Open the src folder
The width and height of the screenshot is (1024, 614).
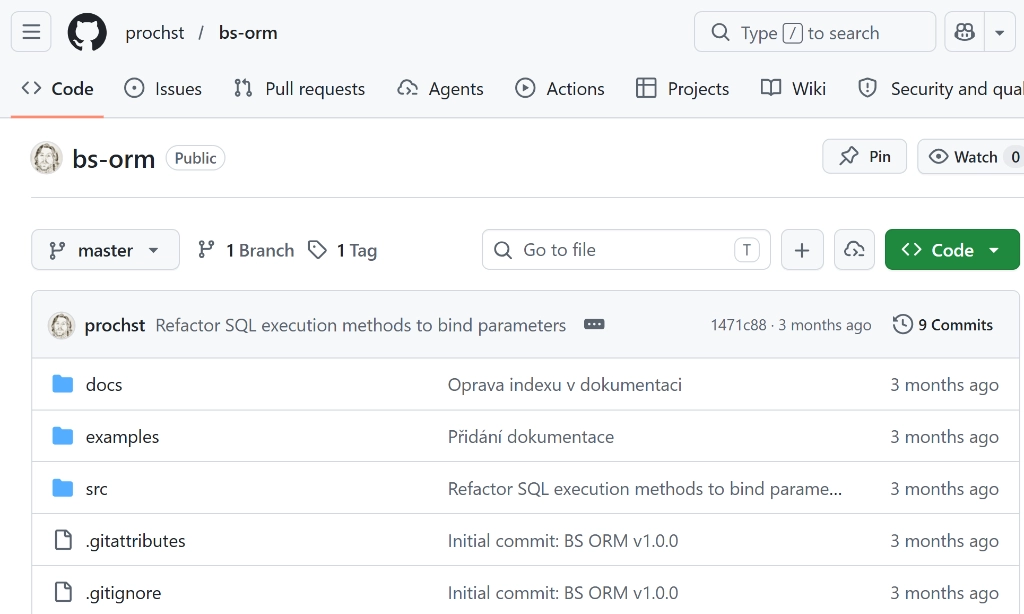pyautogui.click(x=97, y=489)
